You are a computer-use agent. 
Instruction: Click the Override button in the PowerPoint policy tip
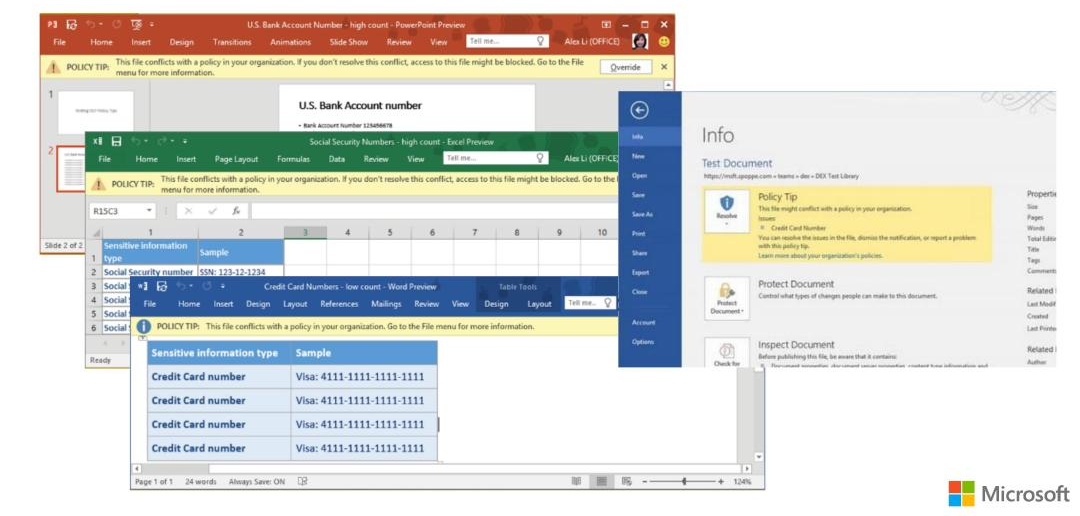625,67
